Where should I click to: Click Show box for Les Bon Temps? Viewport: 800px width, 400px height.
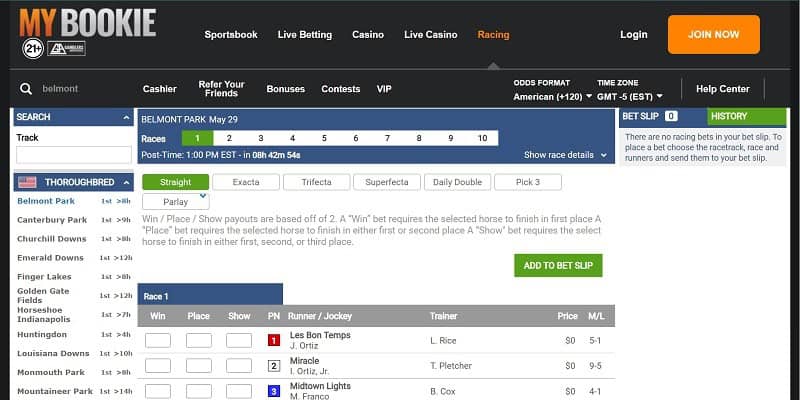point(239,340)
